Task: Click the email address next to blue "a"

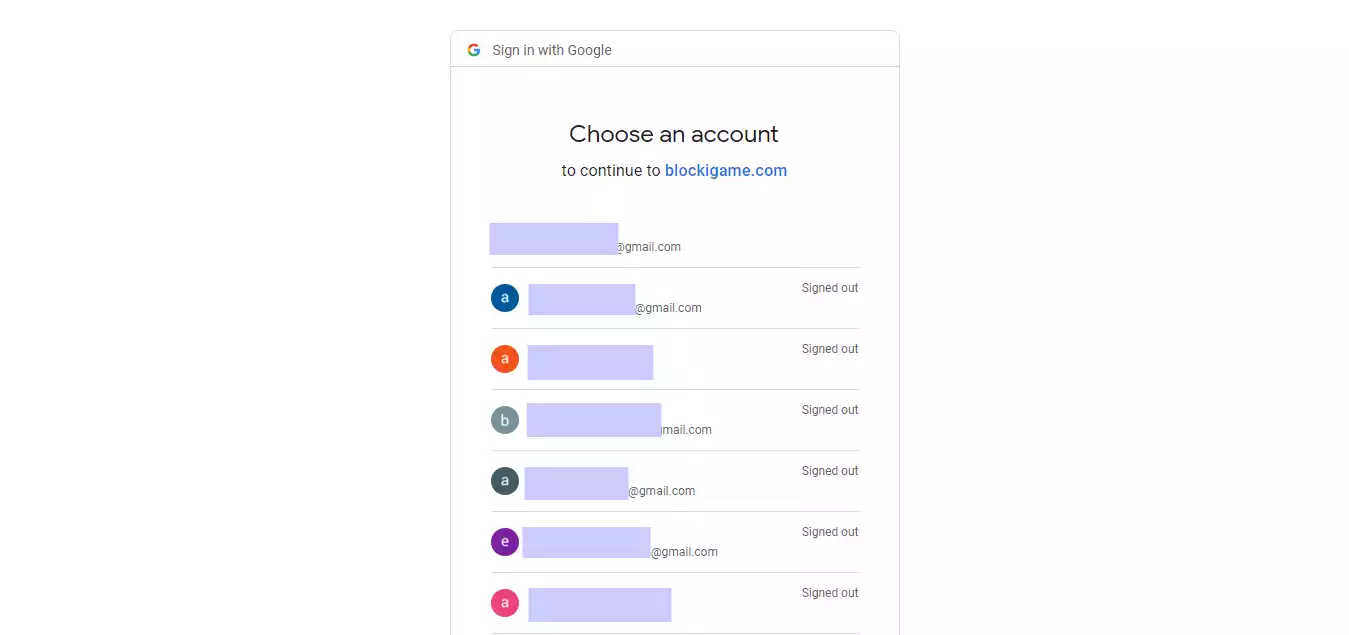Action: click(615, 302)
